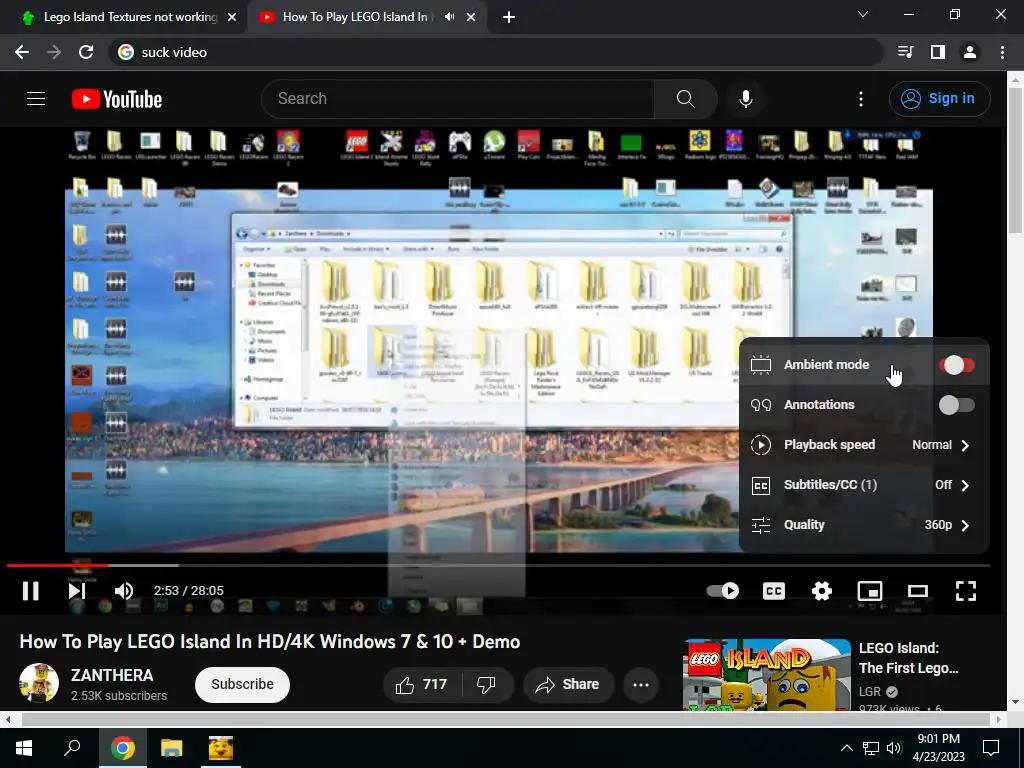
Task: Skip to the next video
Action: (77, 590)
